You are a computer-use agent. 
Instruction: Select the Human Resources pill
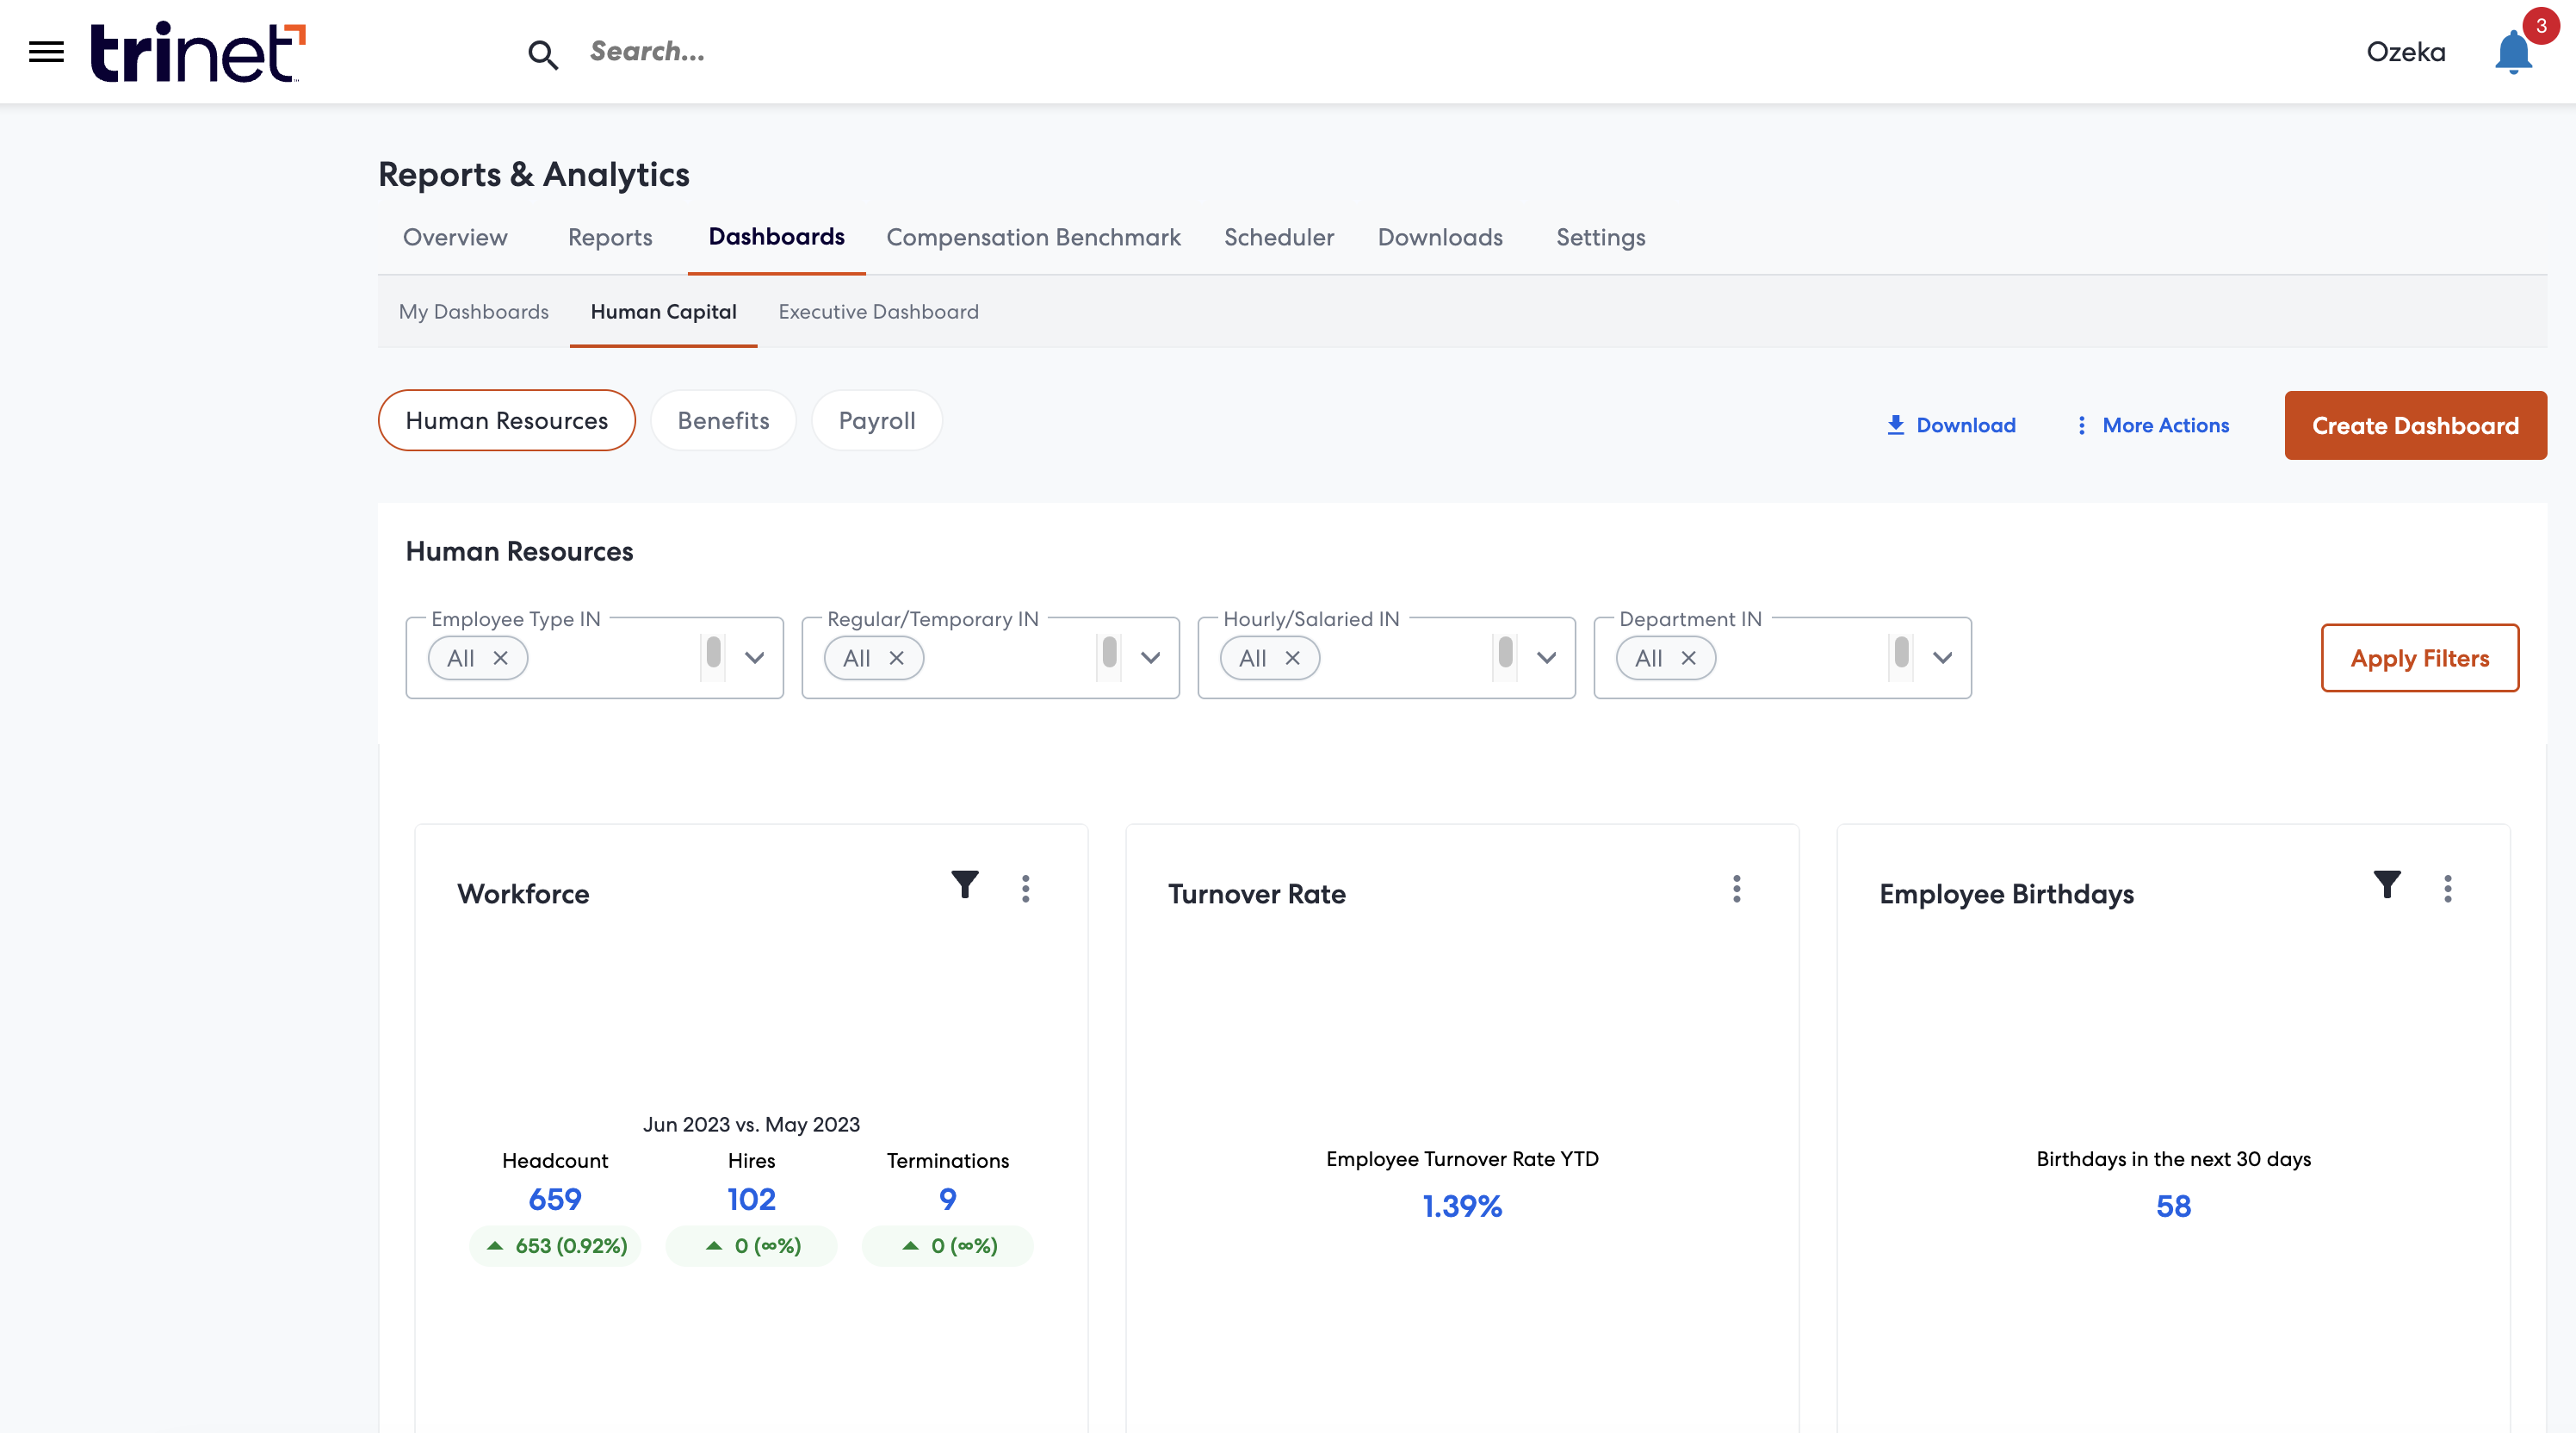tap(507, 421)
